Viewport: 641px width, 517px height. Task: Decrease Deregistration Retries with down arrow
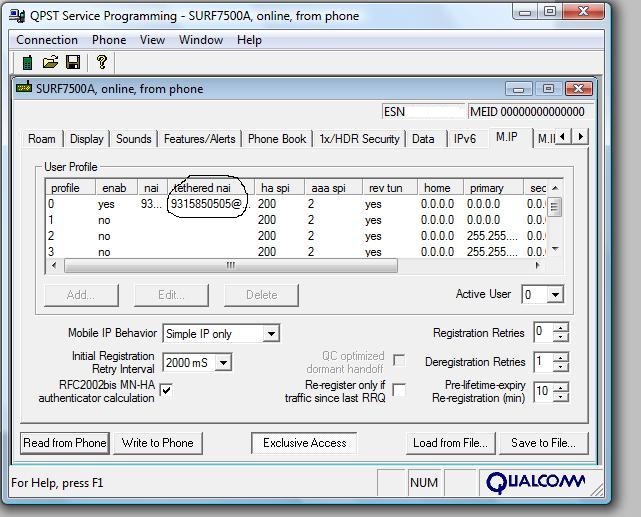(561, 367)
